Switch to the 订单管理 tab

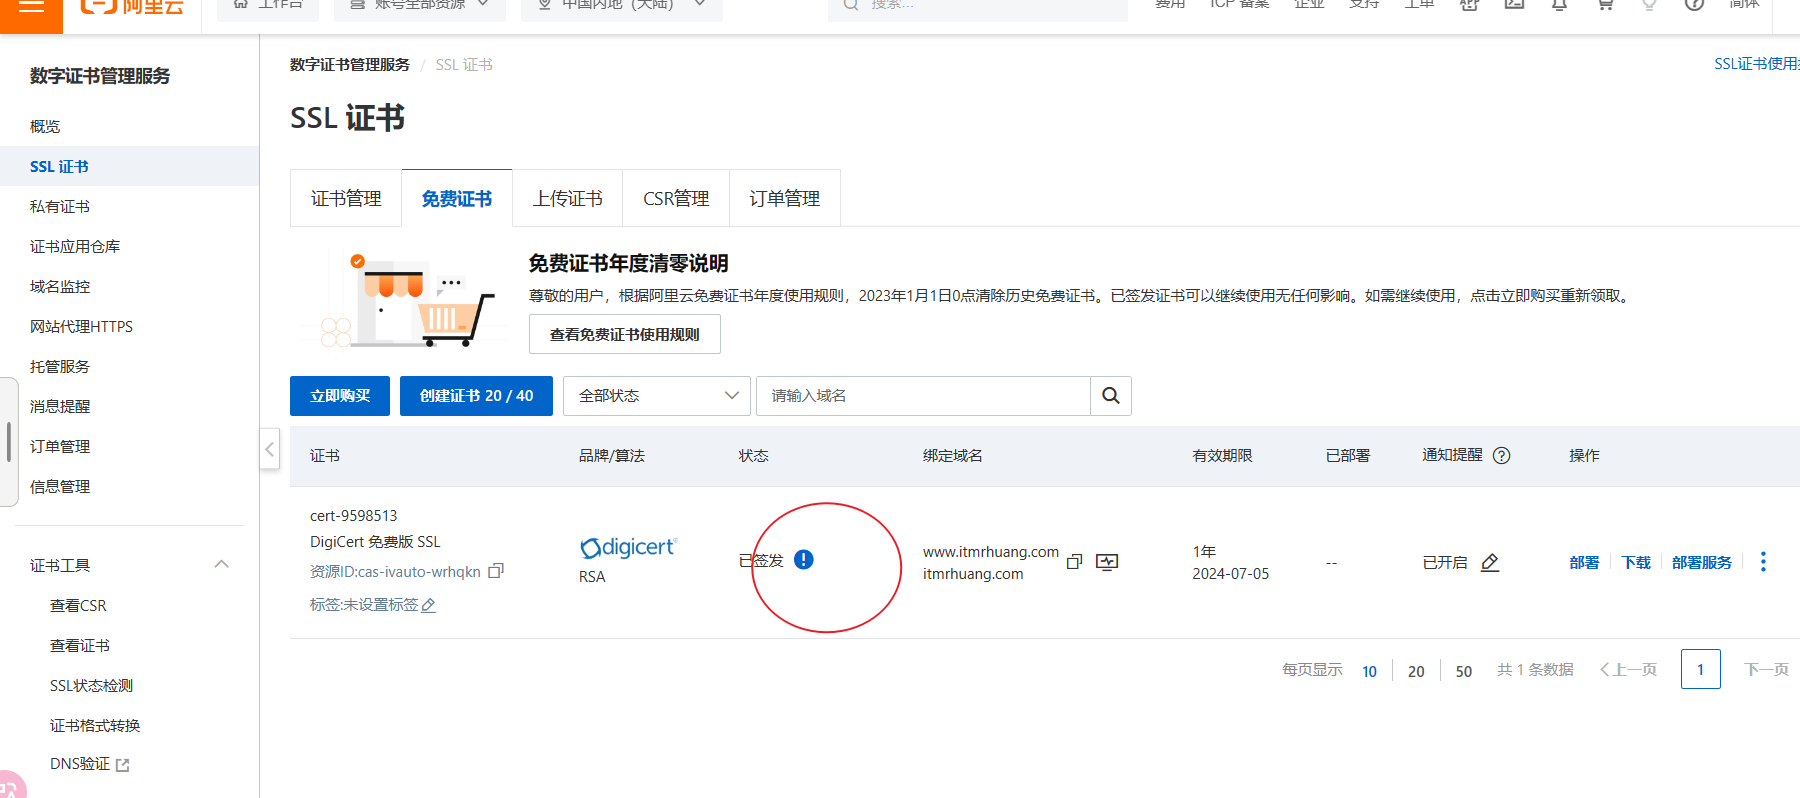point(785,199)
